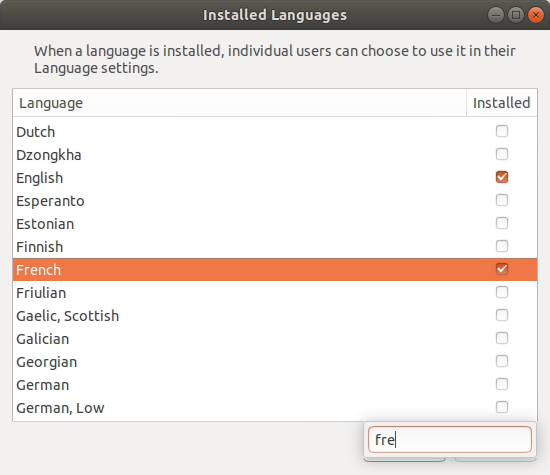Check the Dutch installed checkbox
The width and height of the screenshot is (550, 475).
[x=502, y=131]
